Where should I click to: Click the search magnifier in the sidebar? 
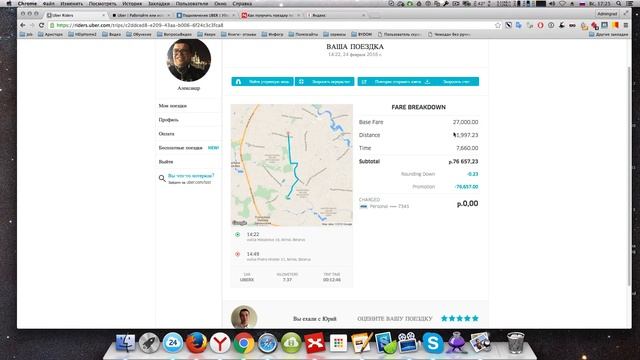click(162, 178)
